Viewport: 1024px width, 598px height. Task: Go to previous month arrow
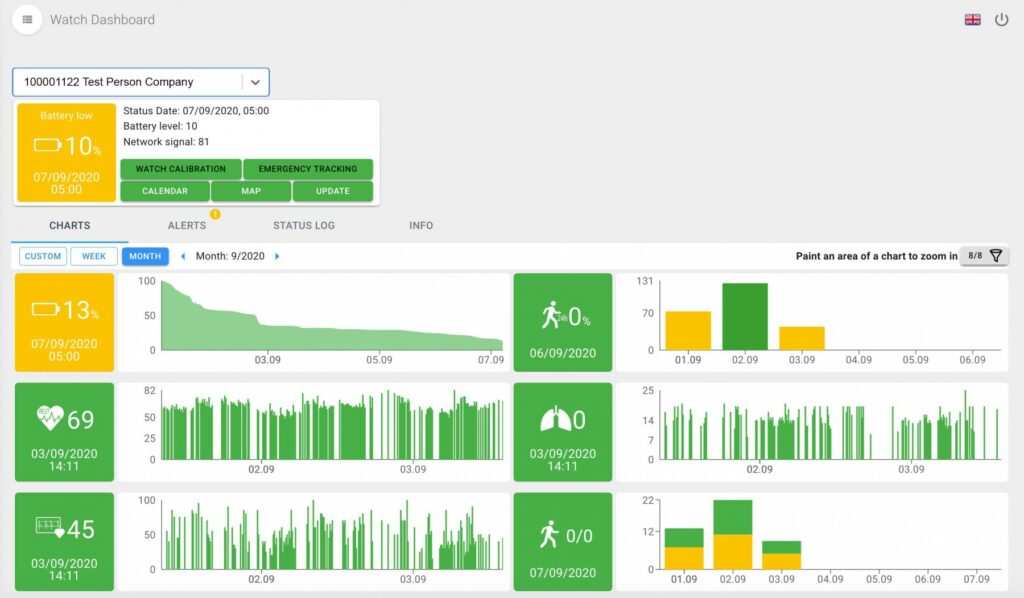[183, 256]
